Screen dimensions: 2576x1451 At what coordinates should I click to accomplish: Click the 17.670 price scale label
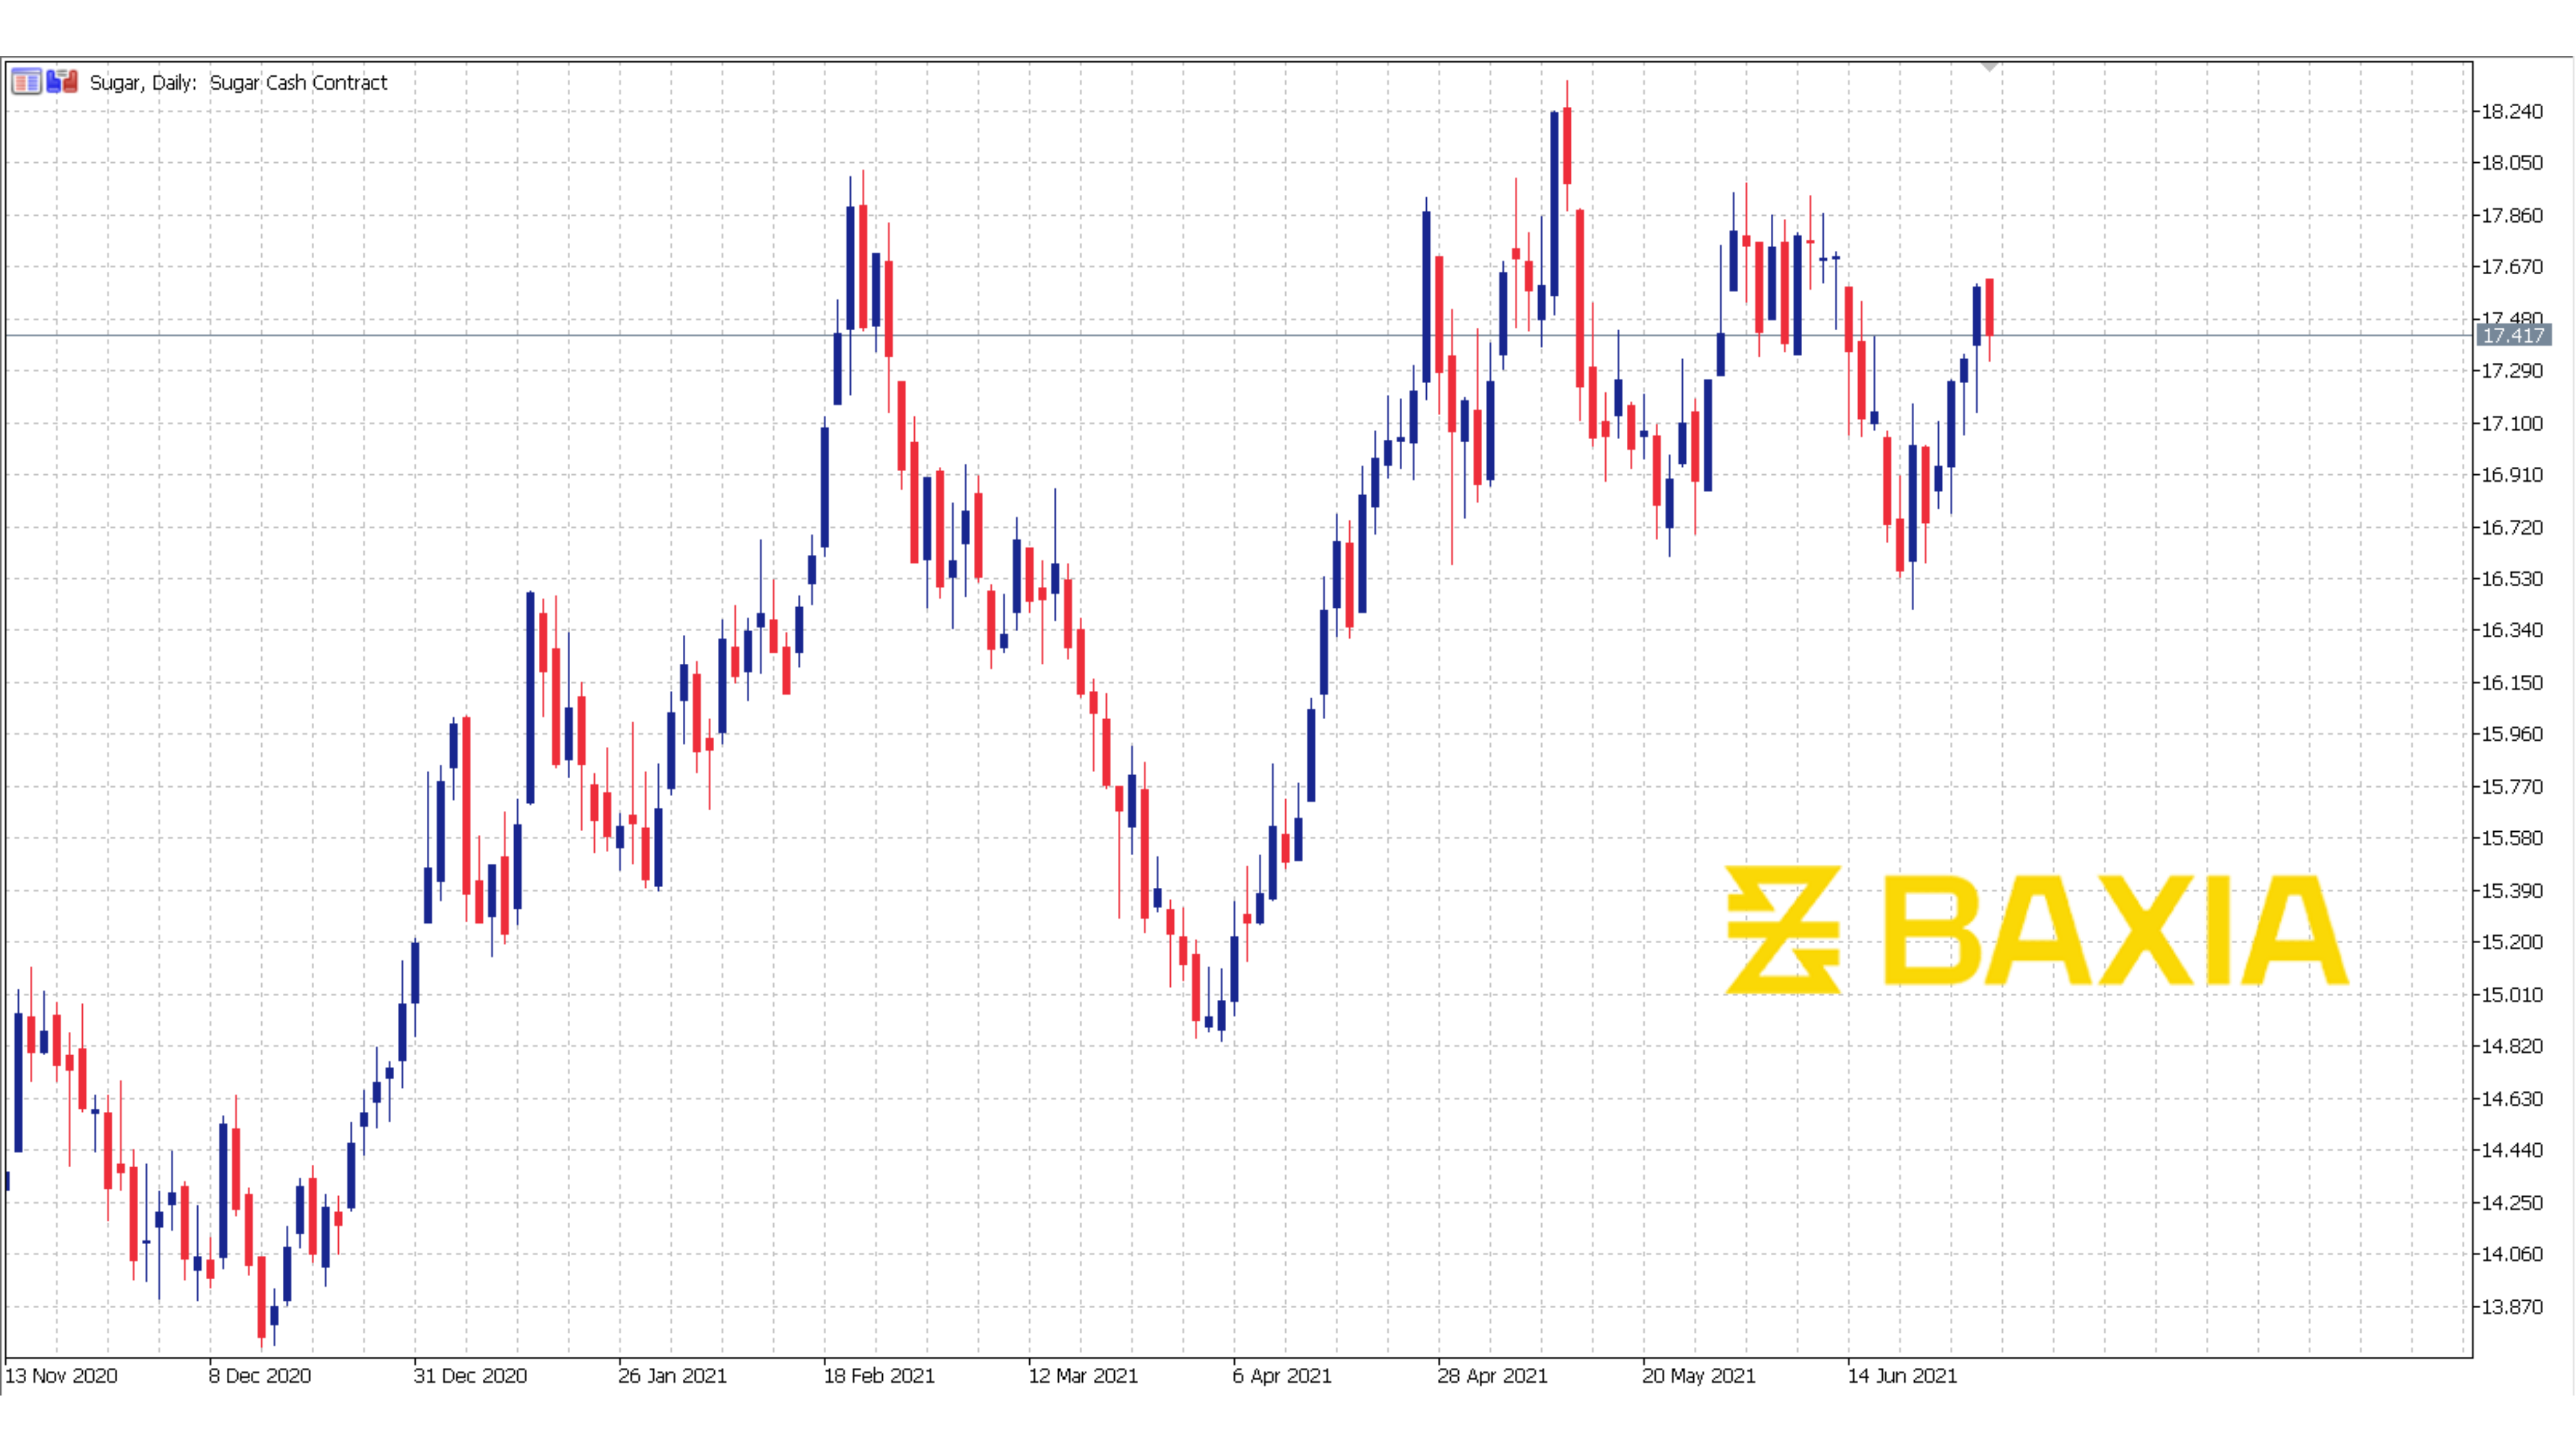pos(2512,267)
